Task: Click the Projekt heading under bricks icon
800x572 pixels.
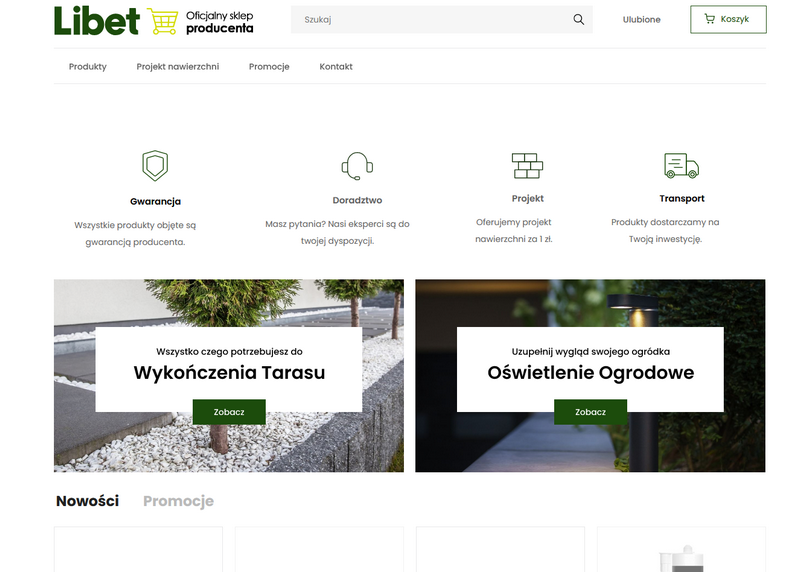Action: (528, 198)
